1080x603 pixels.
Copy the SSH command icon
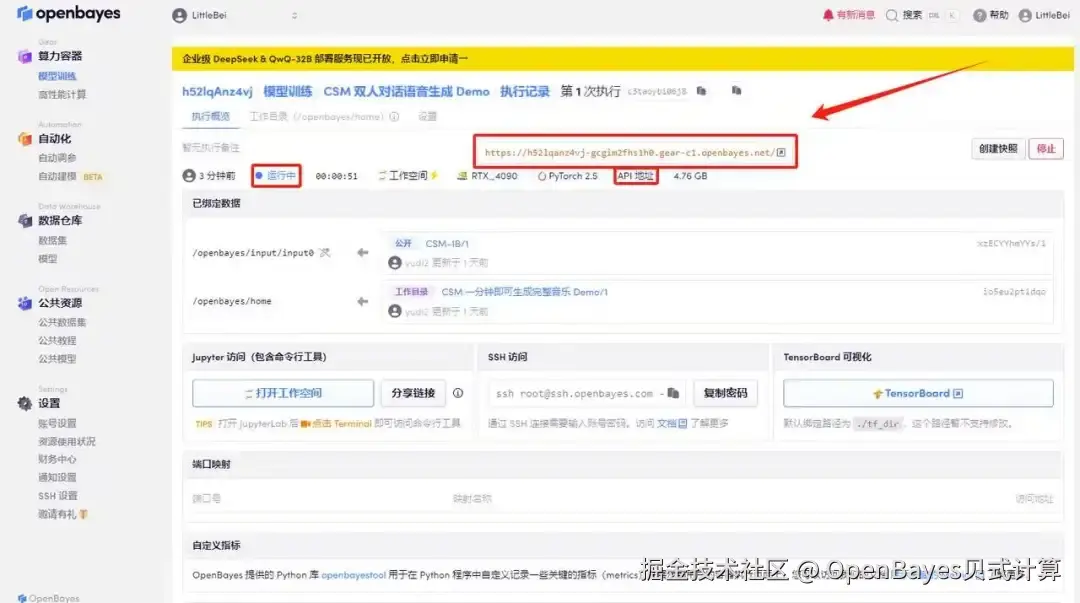674,393
